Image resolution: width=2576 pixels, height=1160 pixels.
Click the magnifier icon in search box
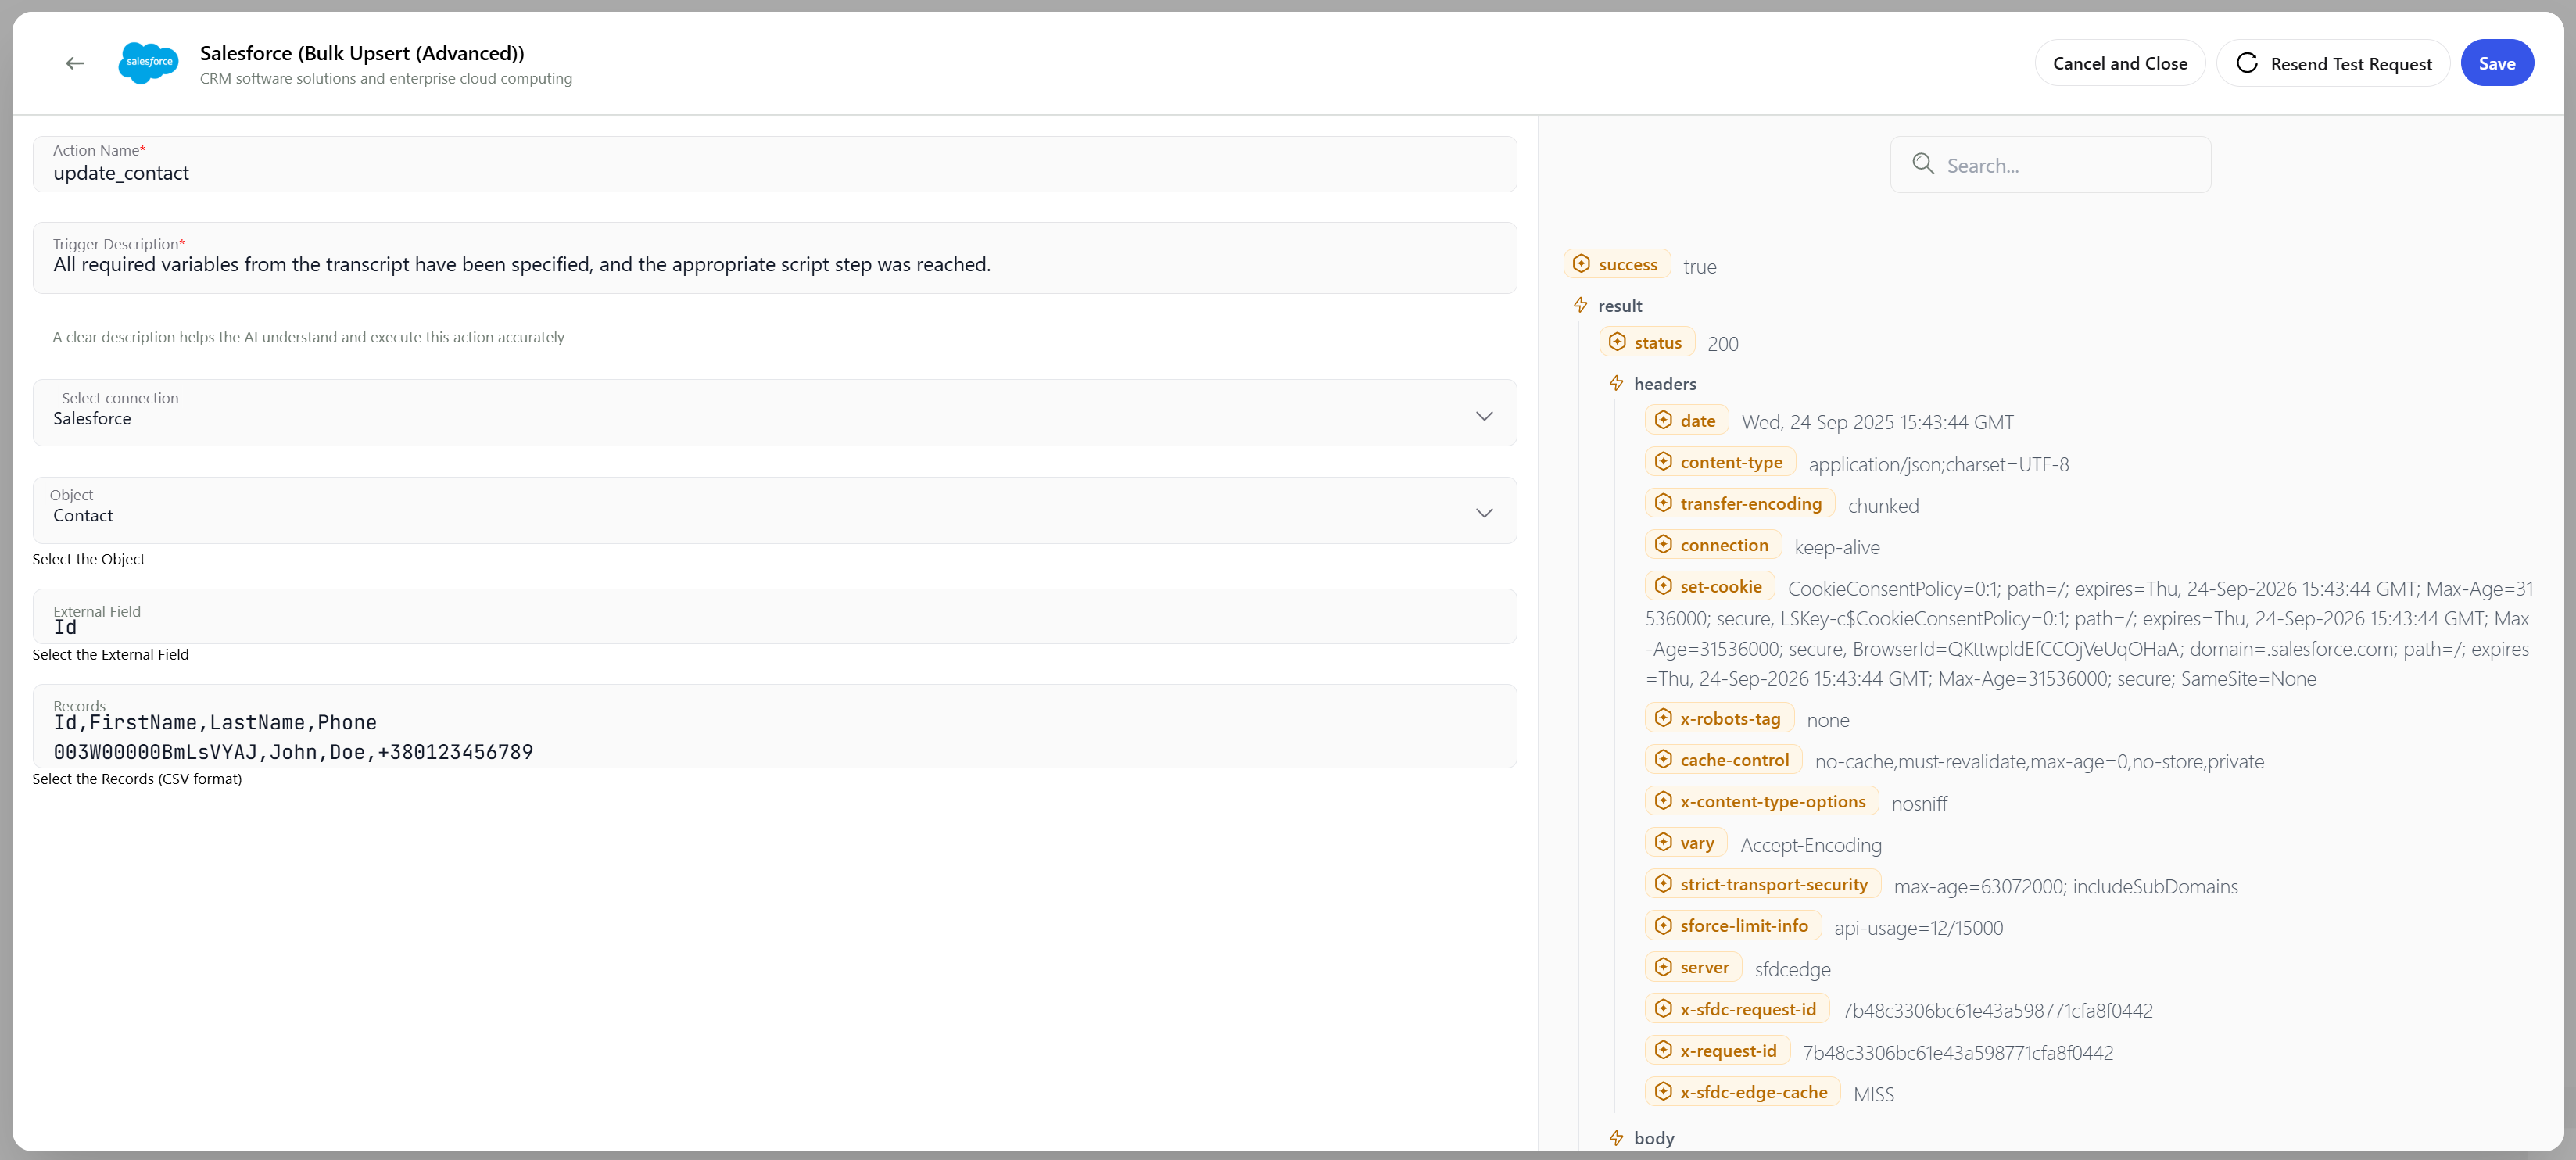point(1922,164)
